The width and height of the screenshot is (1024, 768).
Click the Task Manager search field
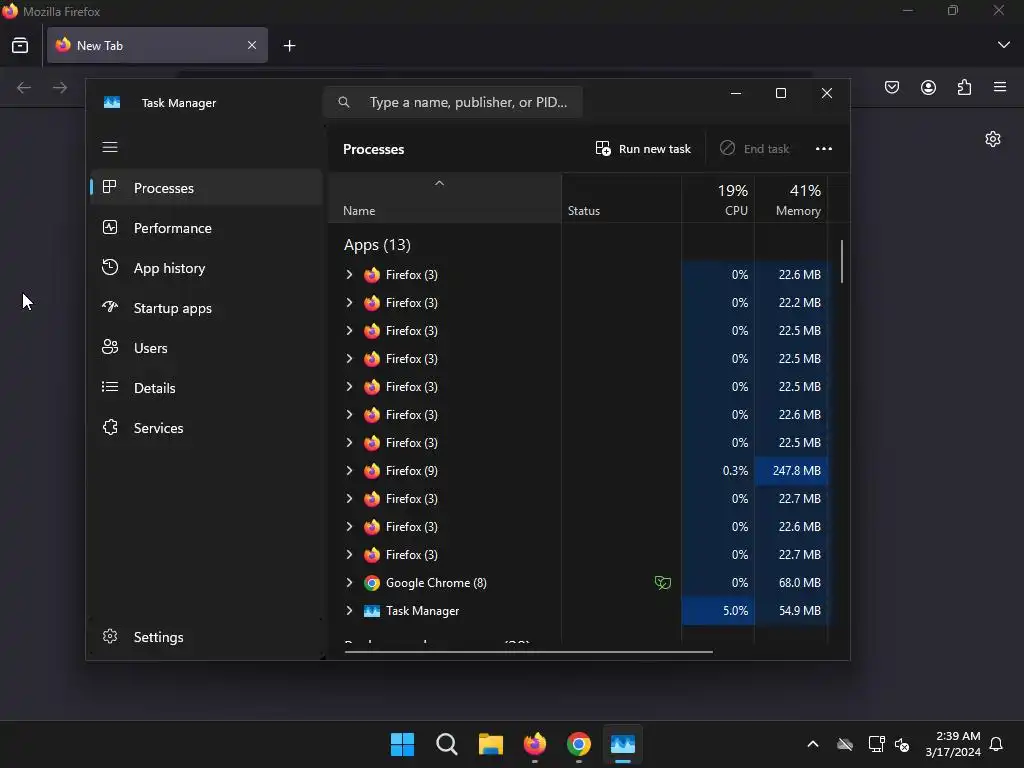click(453, 102)
